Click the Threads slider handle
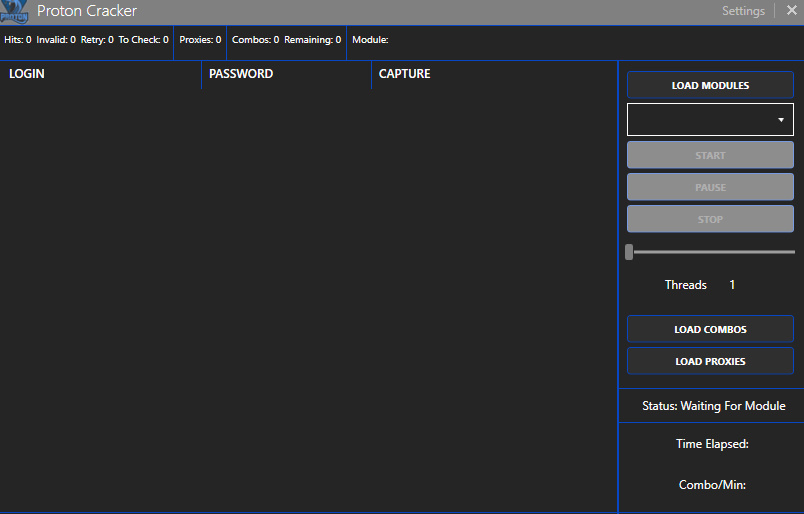The height and width of the screenshot is (514, 804). click(629, 252)
